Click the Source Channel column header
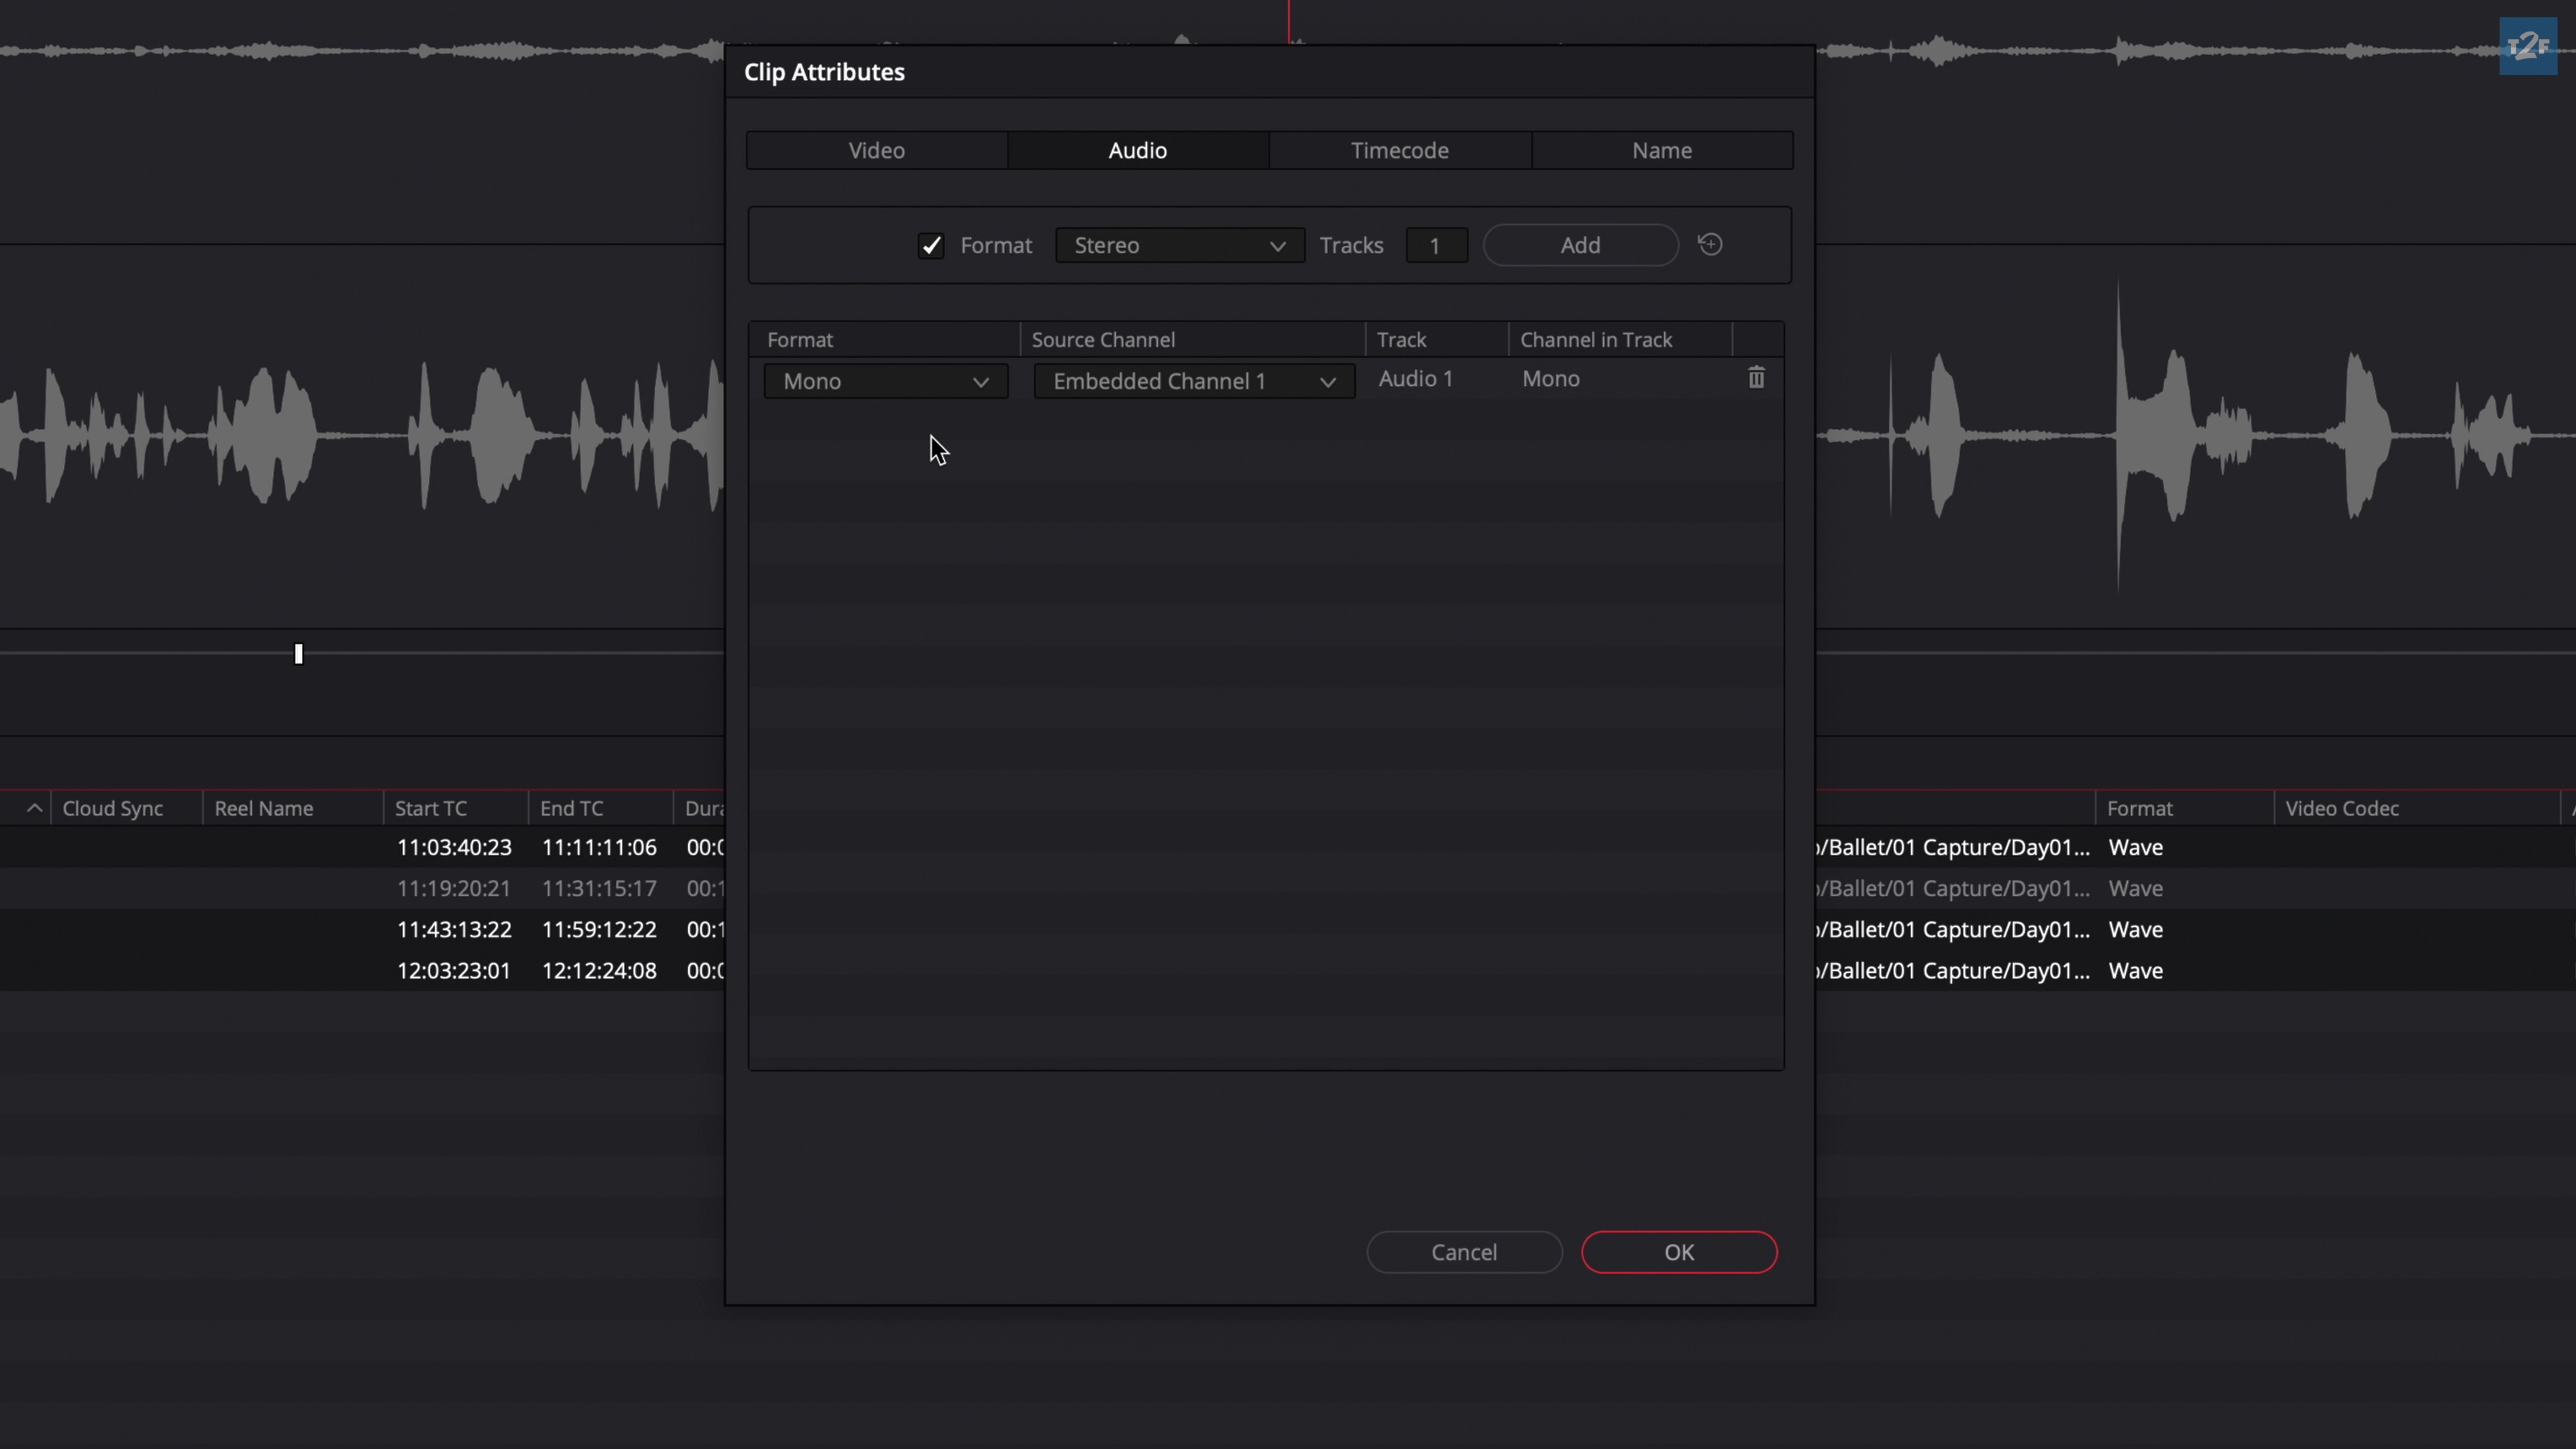Viewport: 2576px width, 1449px height. point(1103,340)
